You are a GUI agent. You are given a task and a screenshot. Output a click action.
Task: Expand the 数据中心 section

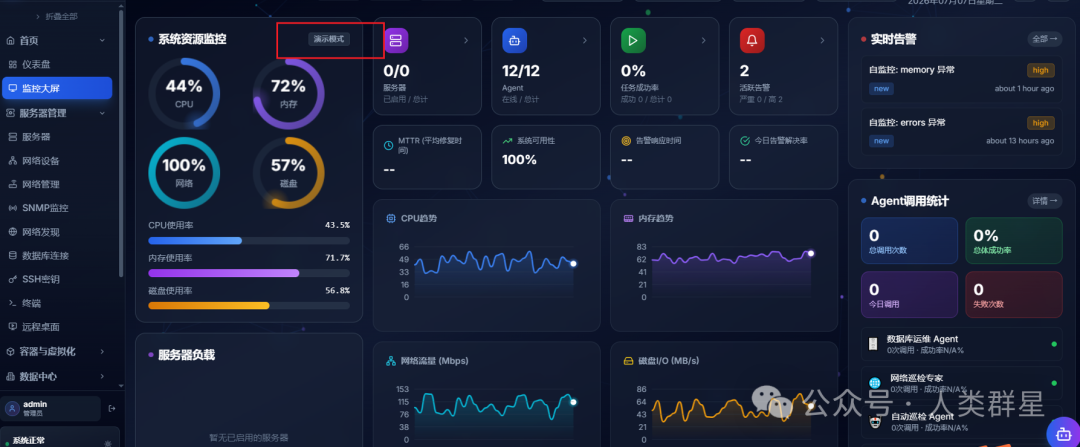coord(56,377)
